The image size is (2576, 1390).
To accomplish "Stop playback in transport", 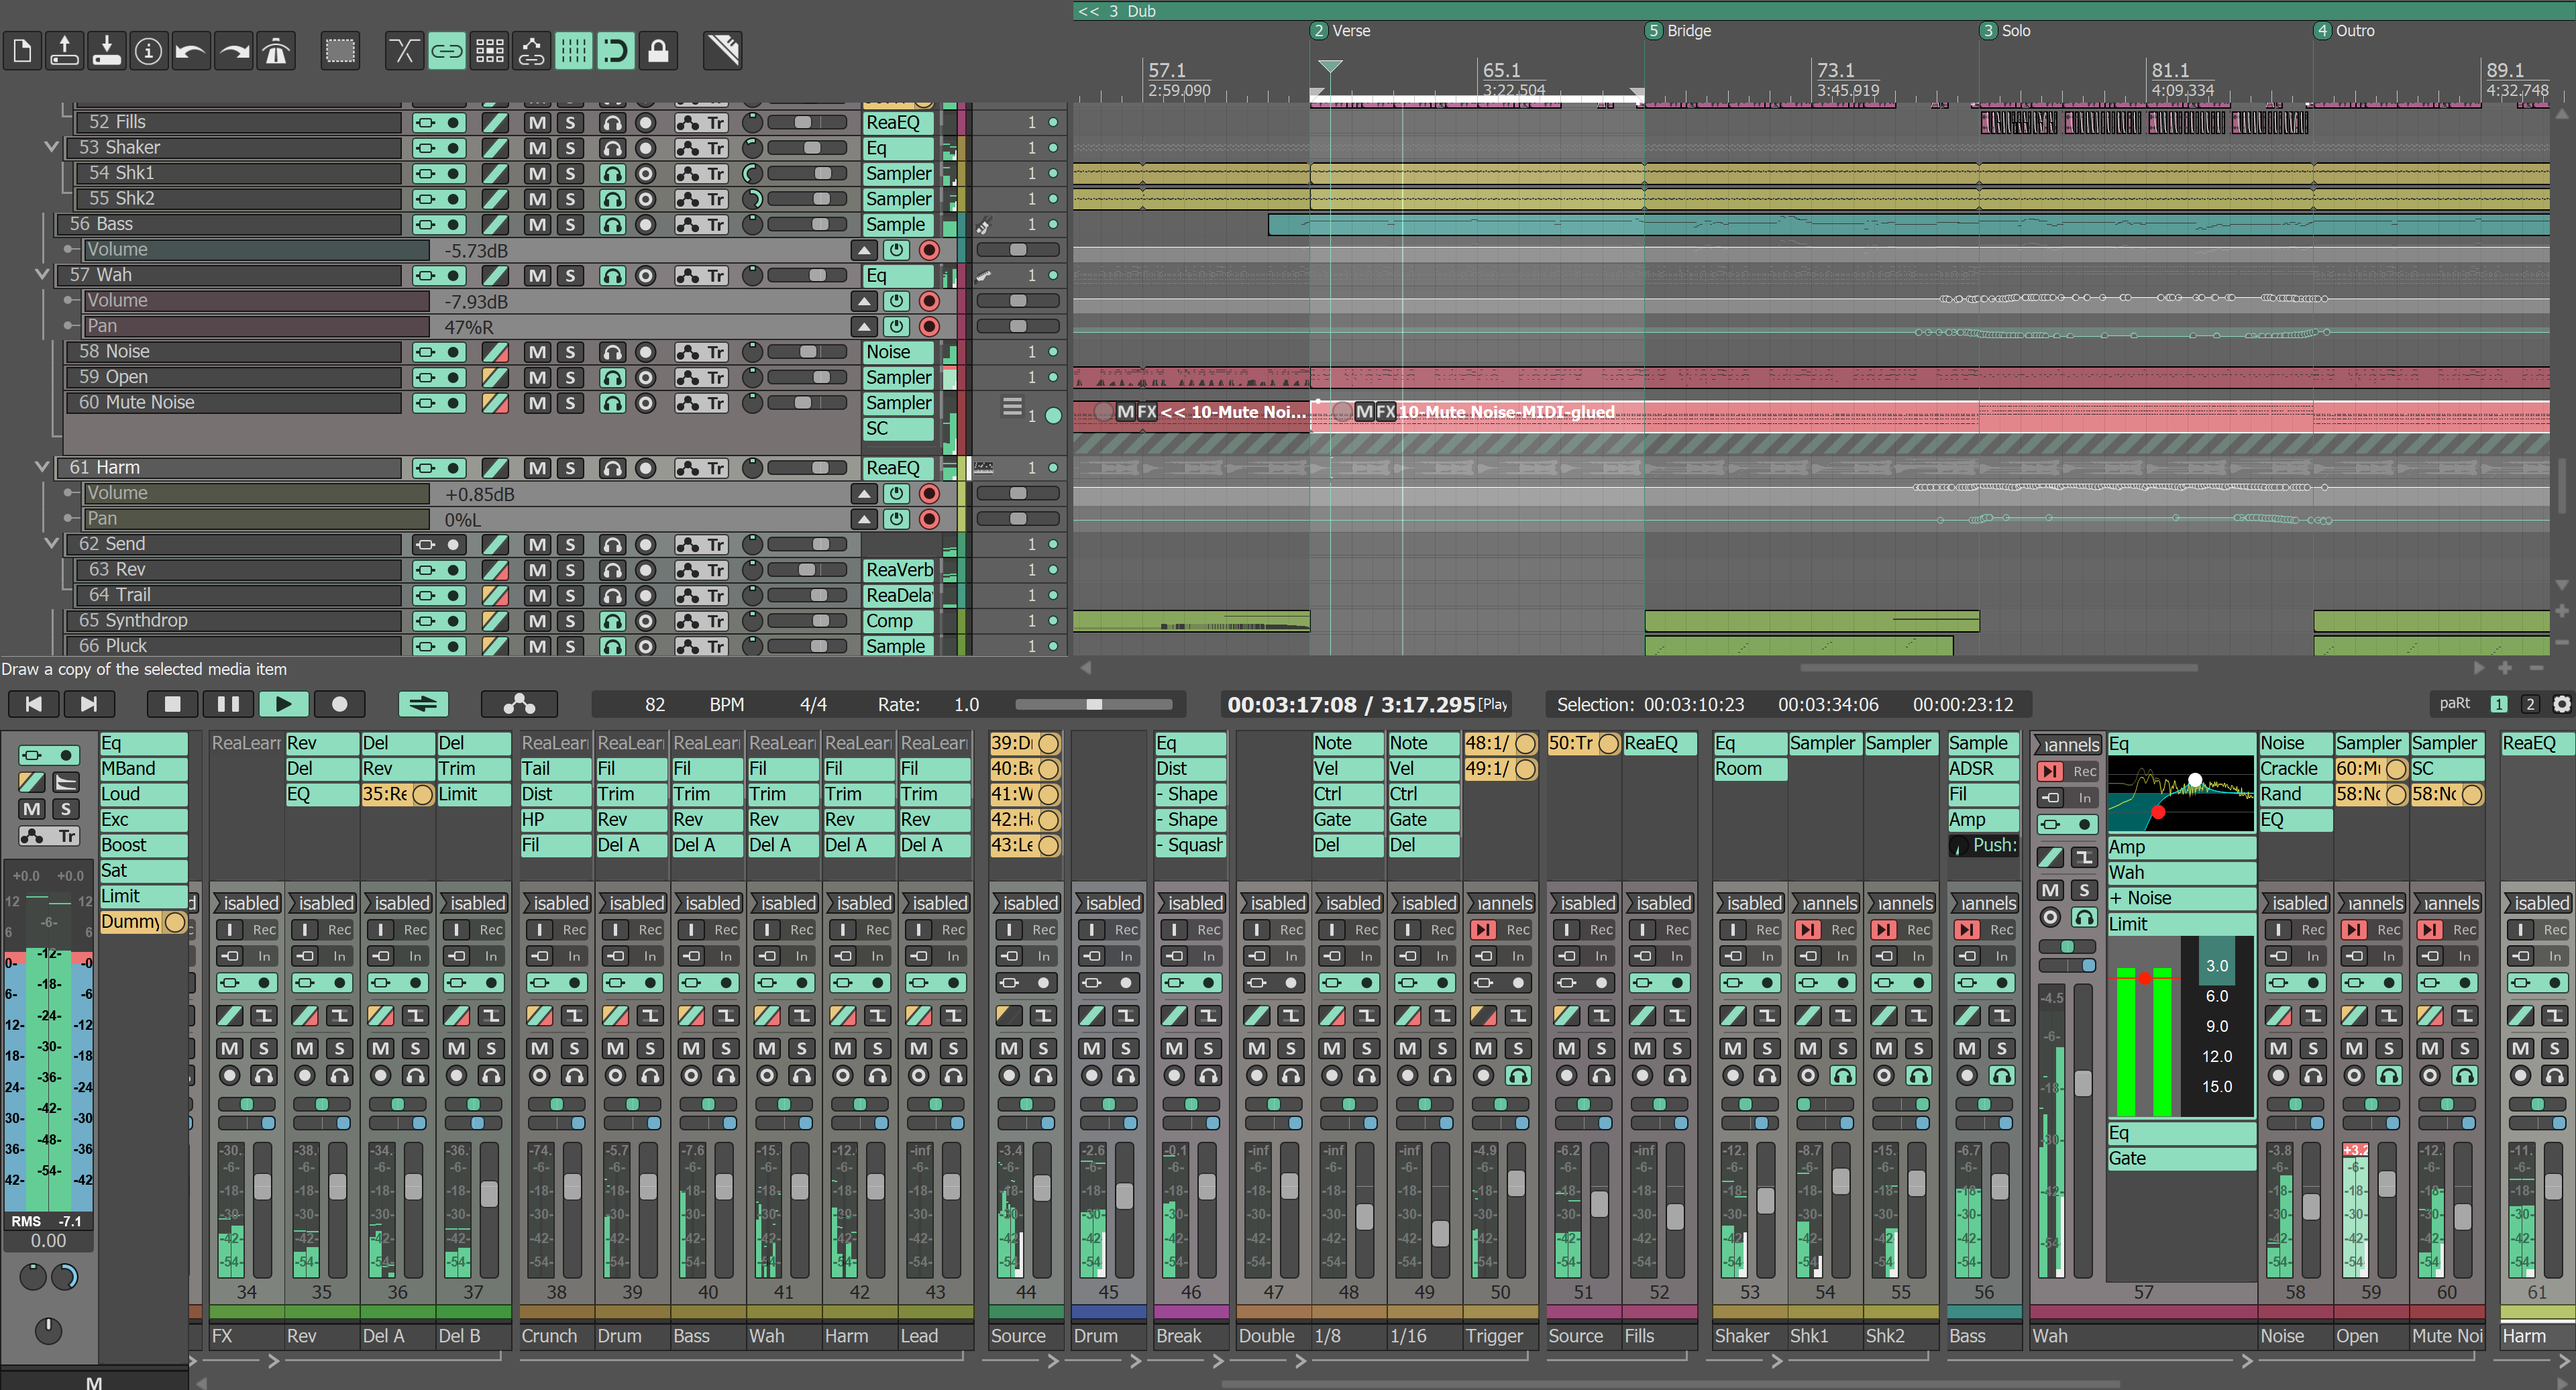I will click(172, 704).
